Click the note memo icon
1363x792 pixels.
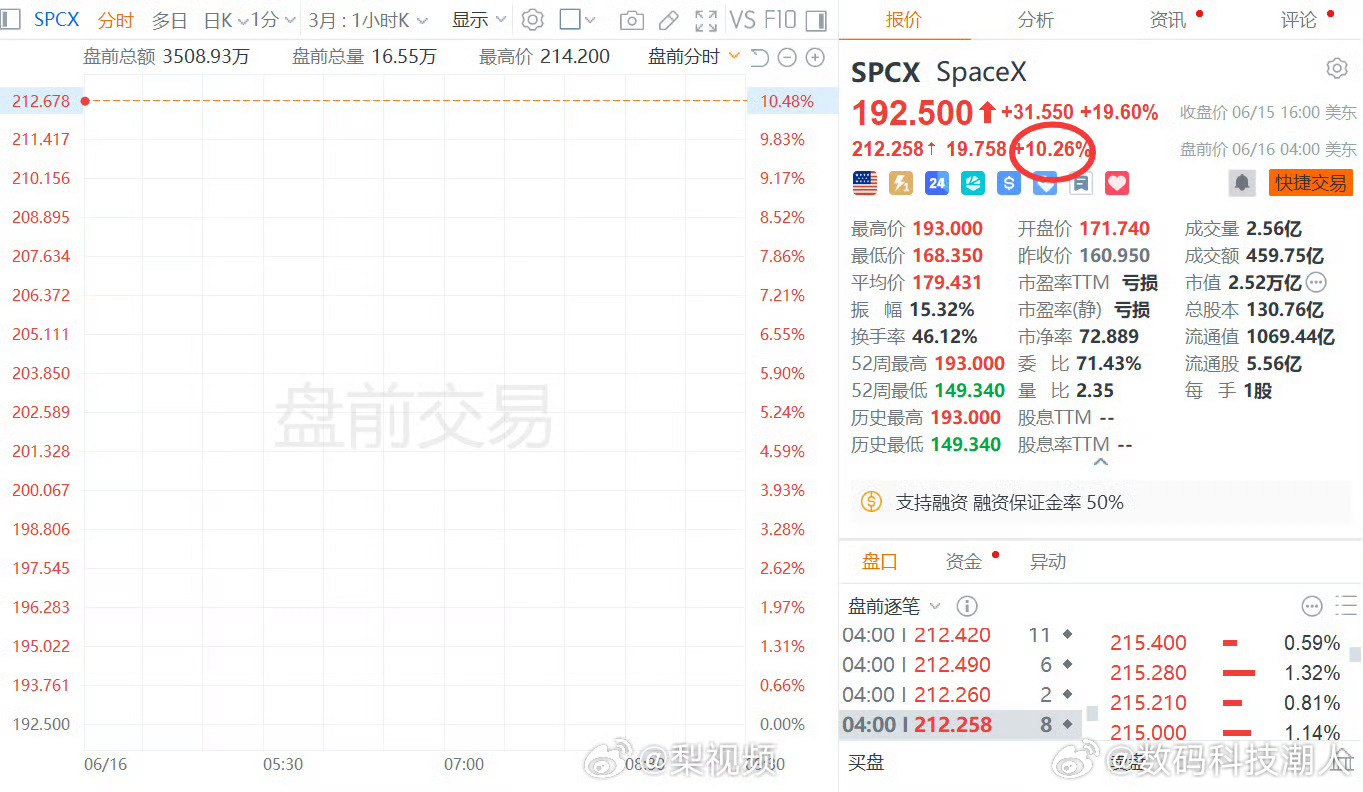1081,183
